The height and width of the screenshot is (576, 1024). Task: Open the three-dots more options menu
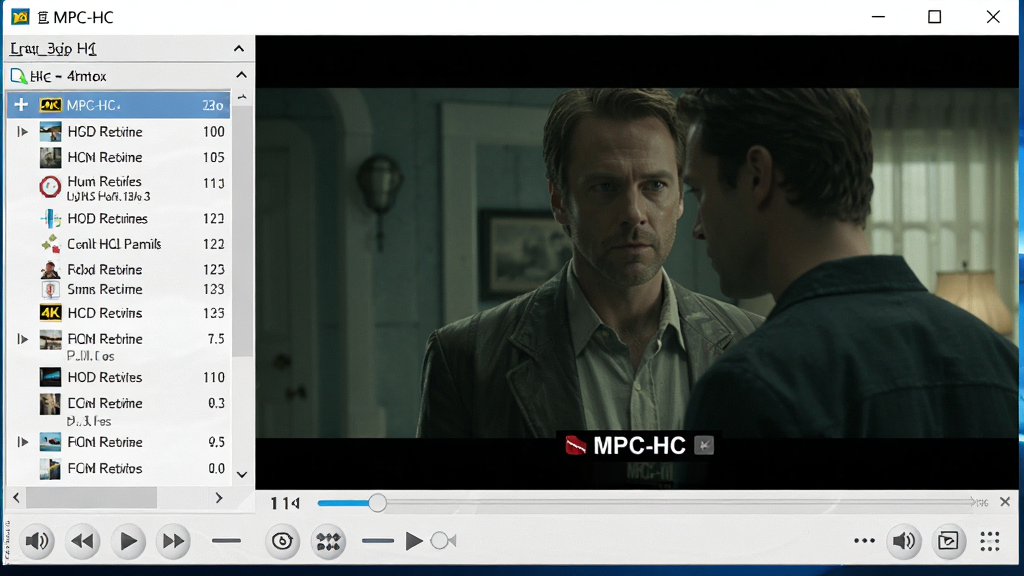click(x=864, y=541)
